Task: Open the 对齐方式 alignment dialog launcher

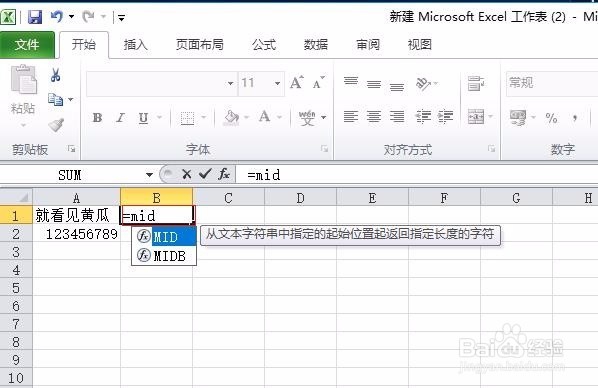Action: (491, 149)
